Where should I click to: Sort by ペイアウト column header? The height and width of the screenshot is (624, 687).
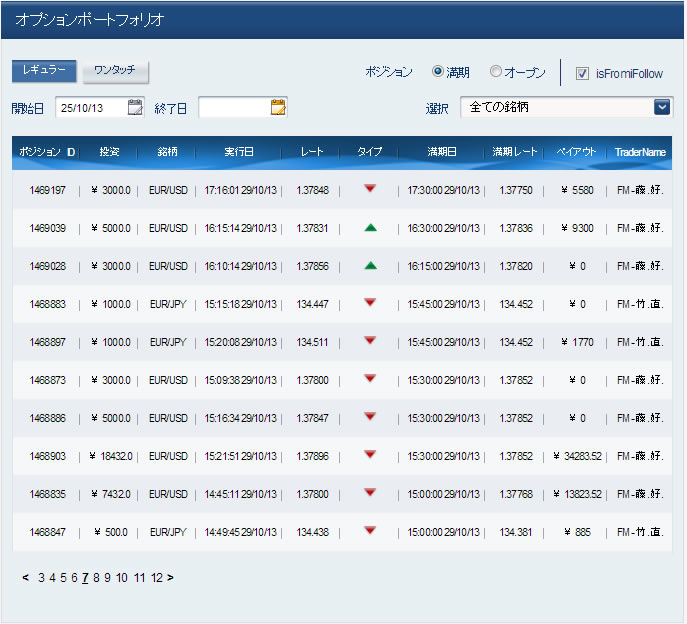pos(576,152)
